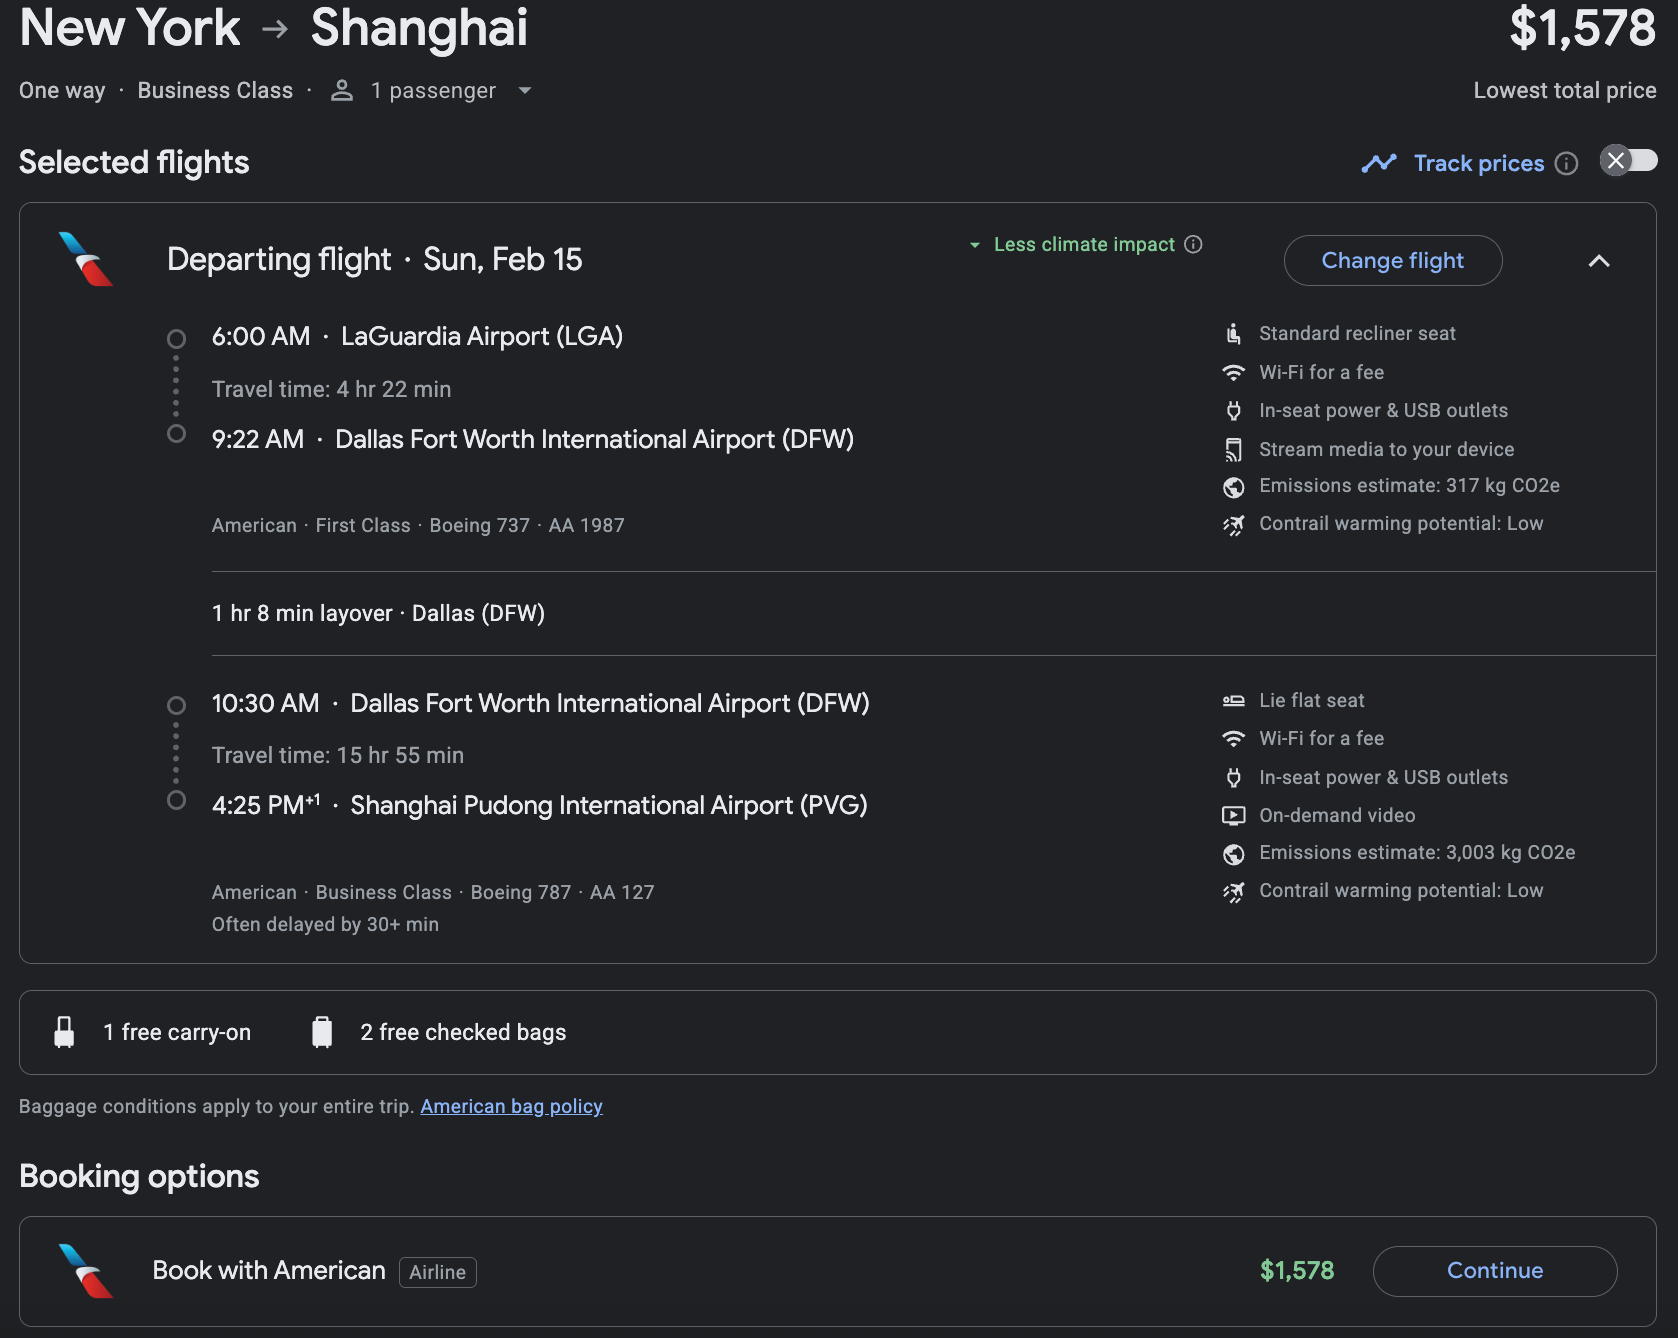Click the free carry-on luggage icon
The image size is (1678, 1338).
coord(64,1032)
